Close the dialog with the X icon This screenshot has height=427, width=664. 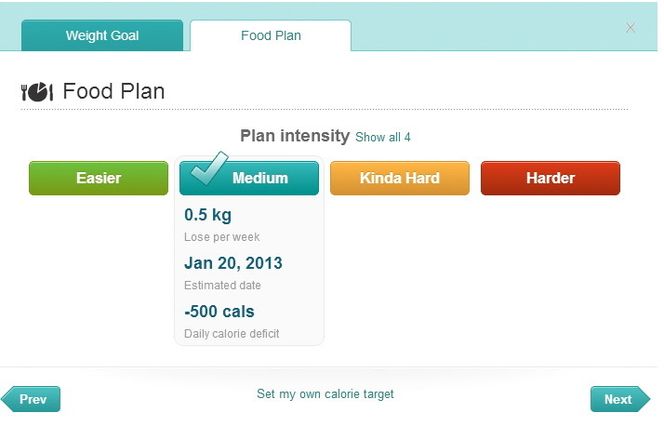[630, 28]
